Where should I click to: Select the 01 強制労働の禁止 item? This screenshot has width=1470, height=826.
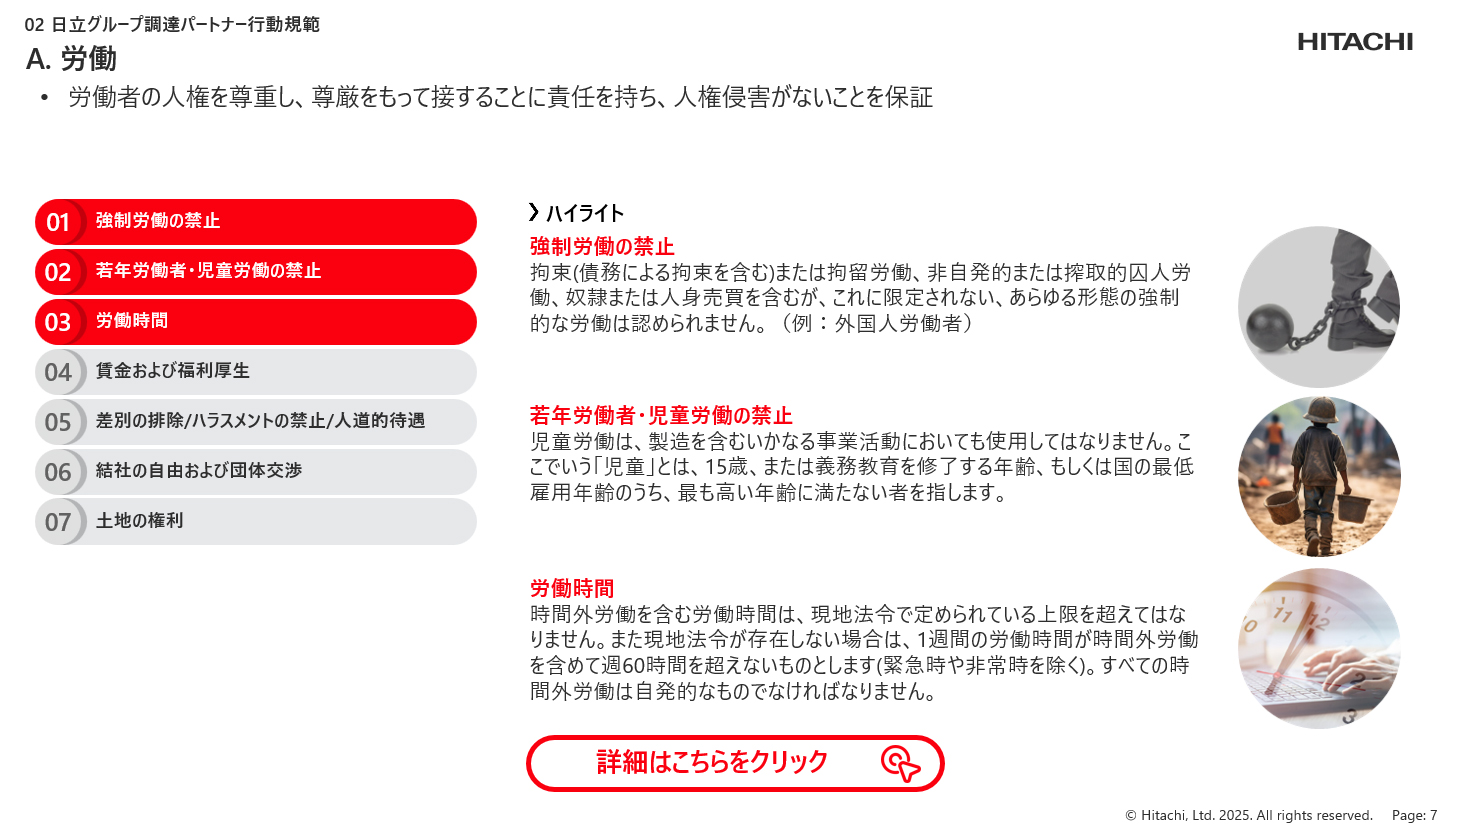tap(256, 222)
